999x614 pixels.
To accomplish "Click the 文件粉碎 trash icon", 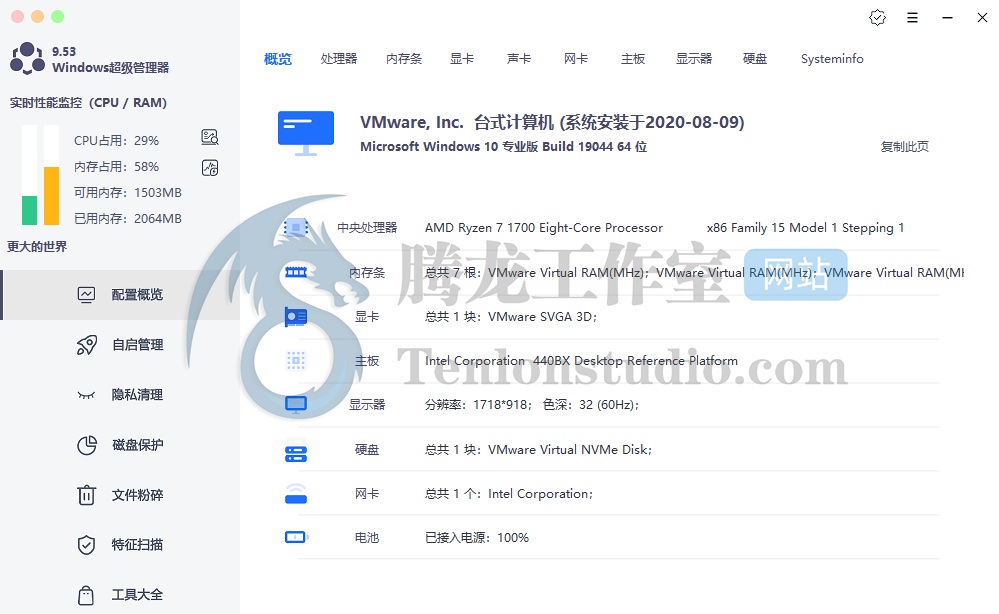I will pyautogui.click(x=87, y=495).
